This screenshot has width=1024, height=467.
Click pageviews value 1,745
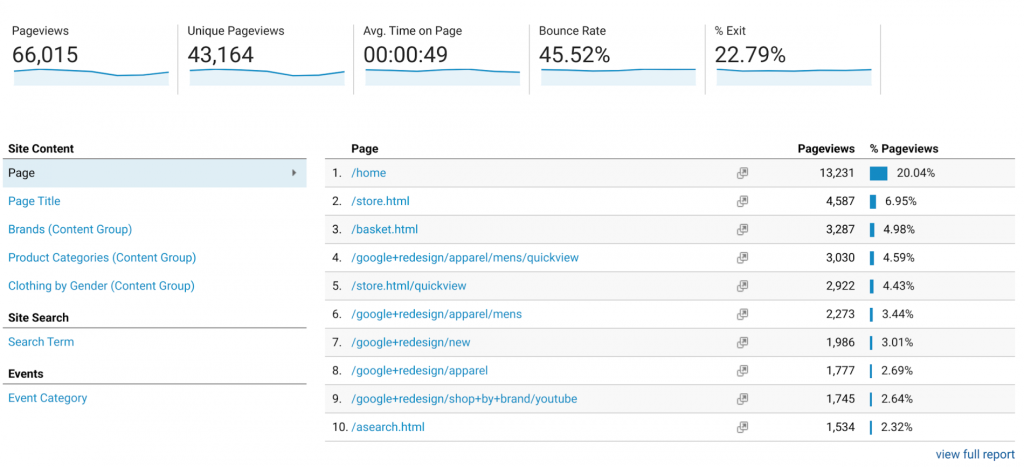(840, 398)
